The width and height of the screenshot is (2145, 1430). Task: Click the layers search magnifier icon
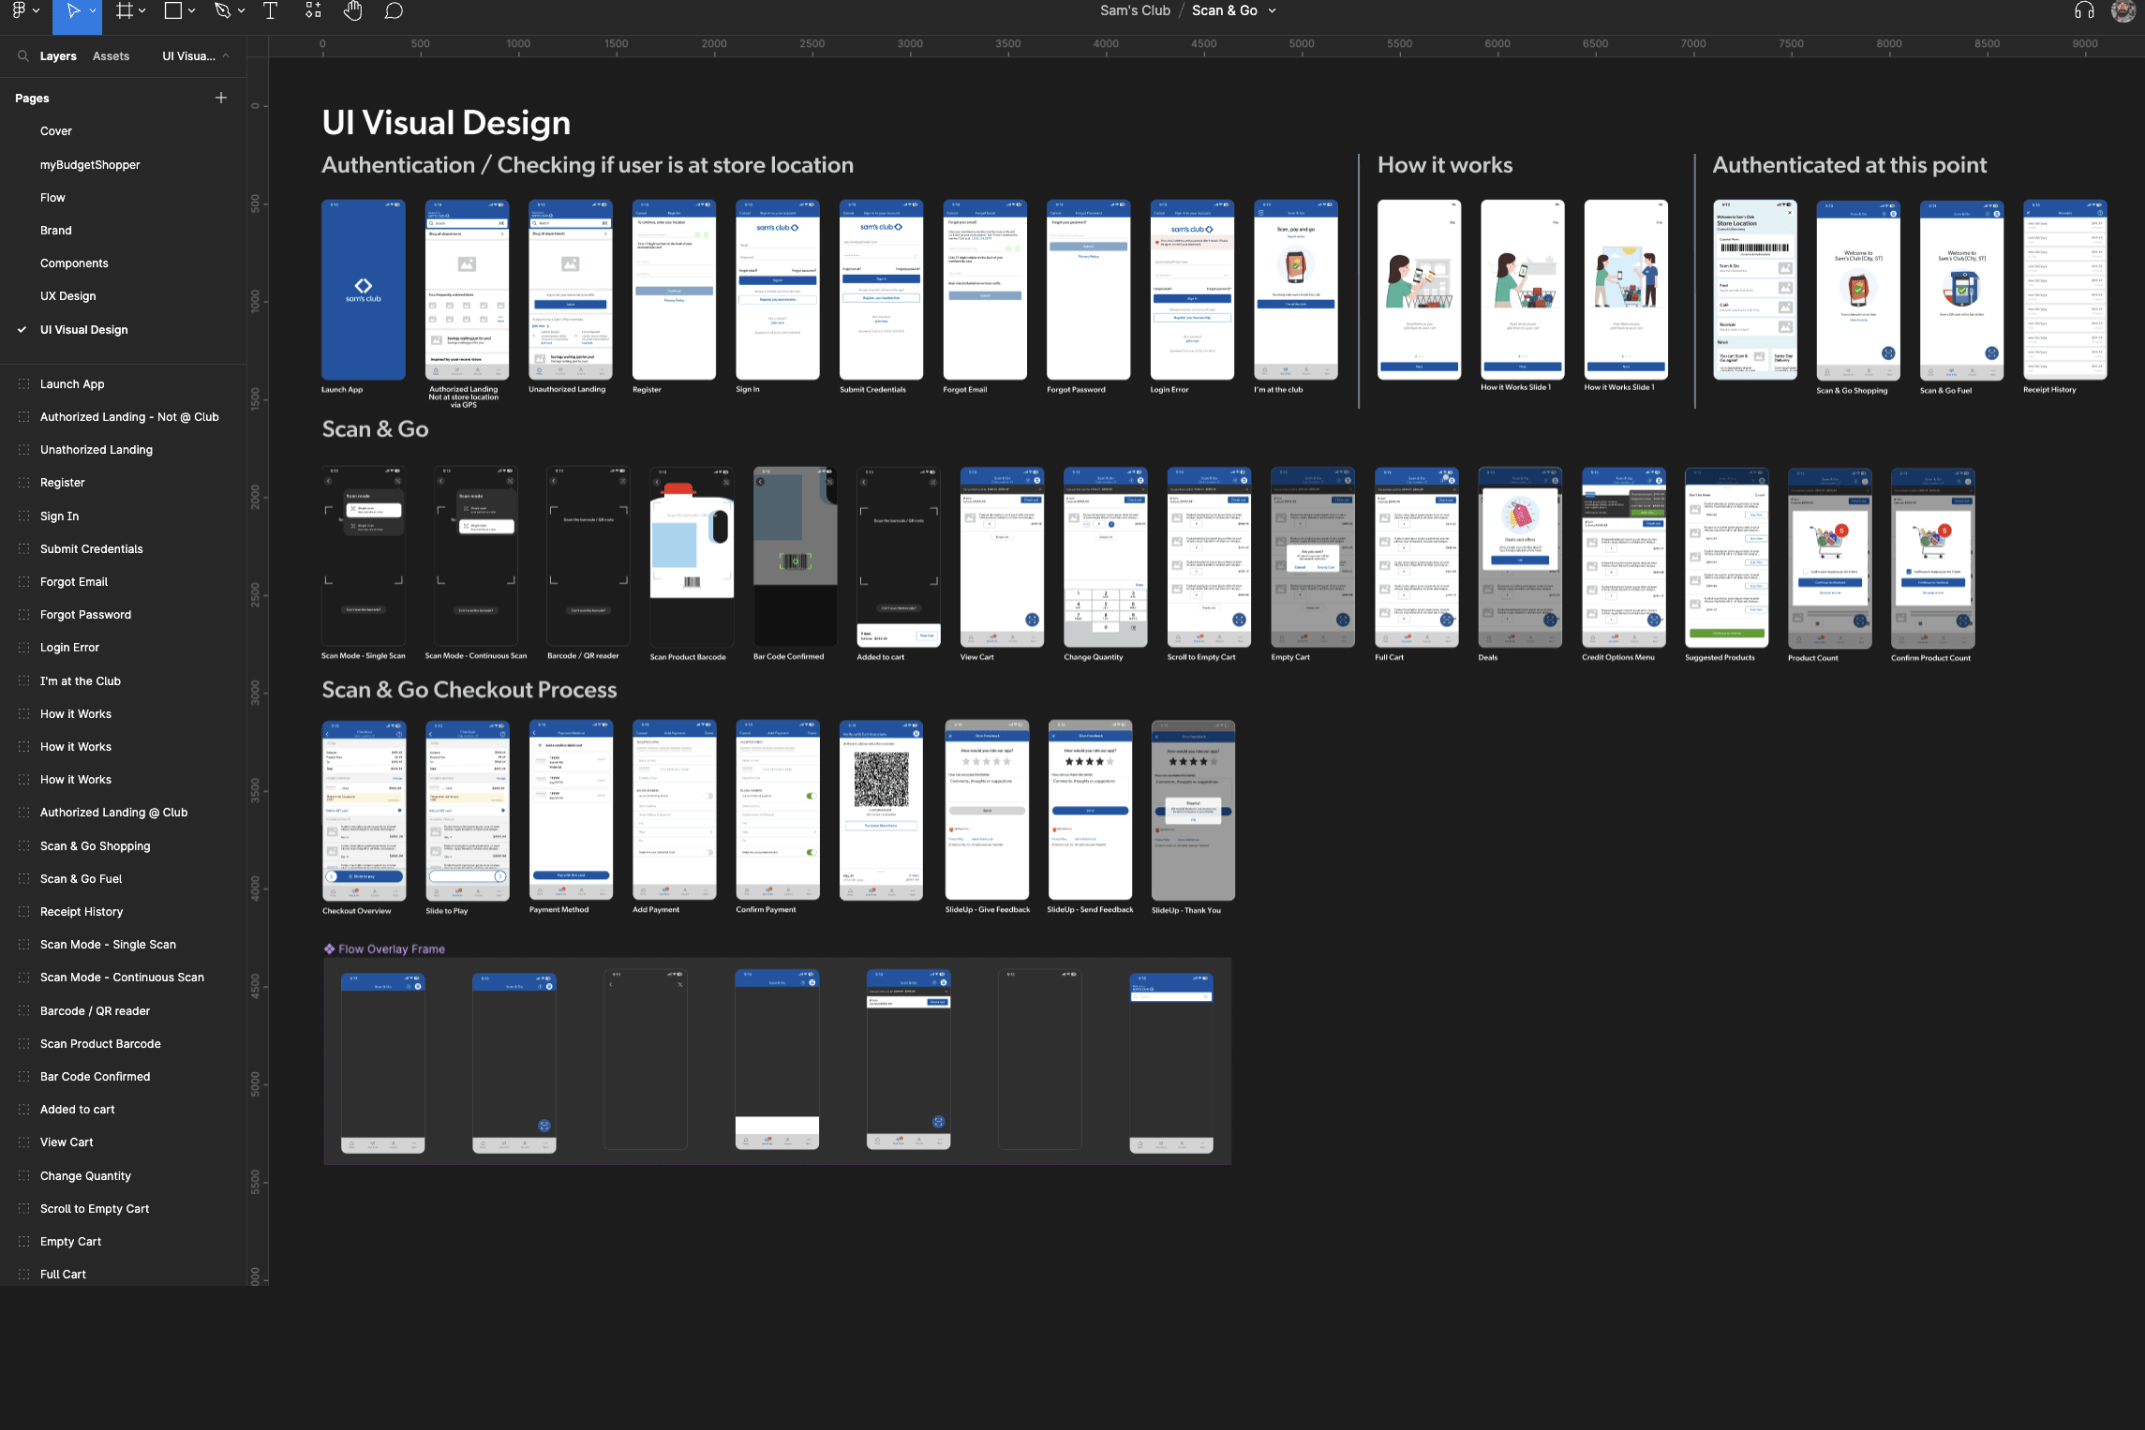coord(22,56)
